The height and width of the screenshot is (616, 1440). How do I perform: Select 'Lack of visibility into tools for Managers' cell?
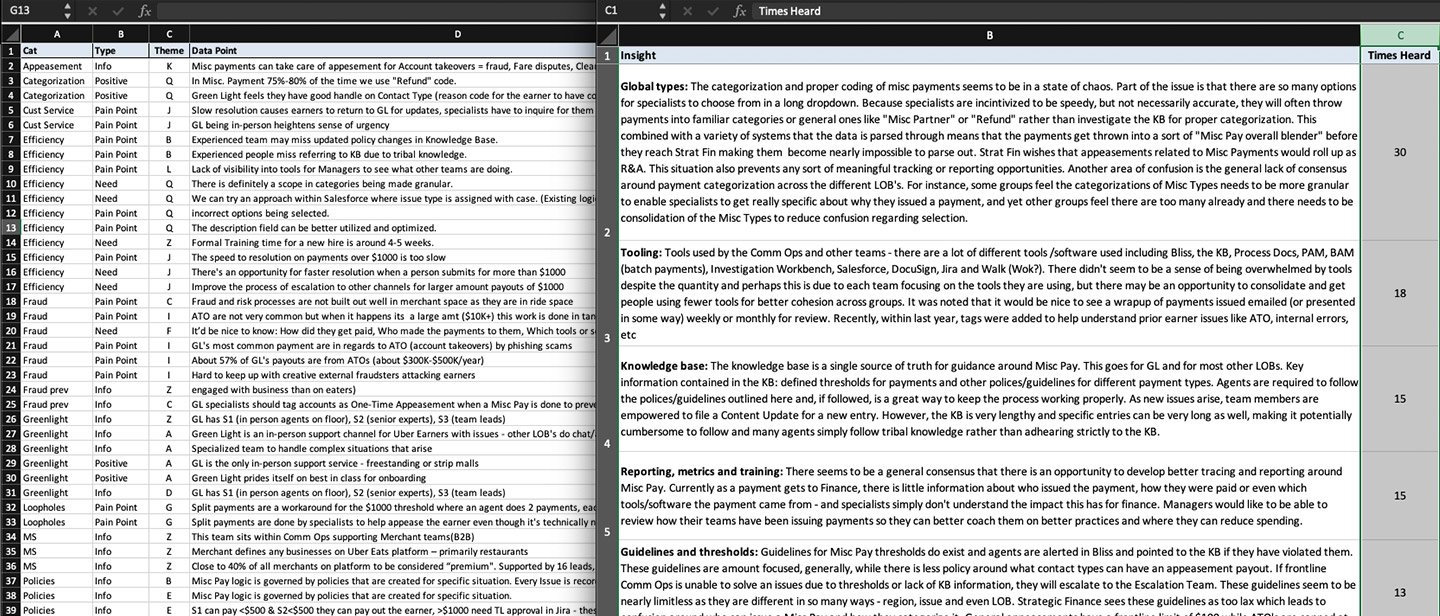click(393, 169)
